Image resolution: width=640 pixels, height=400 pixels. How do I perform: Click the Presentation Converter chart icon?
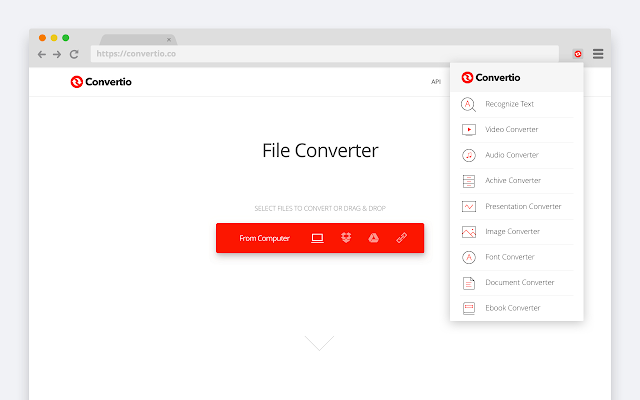pyautogui.click(x=469, y=207)
